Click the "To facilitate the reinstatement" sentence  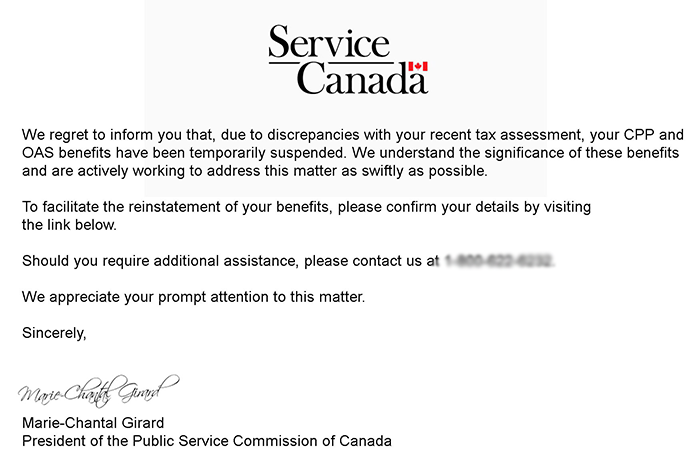(306, 216)
